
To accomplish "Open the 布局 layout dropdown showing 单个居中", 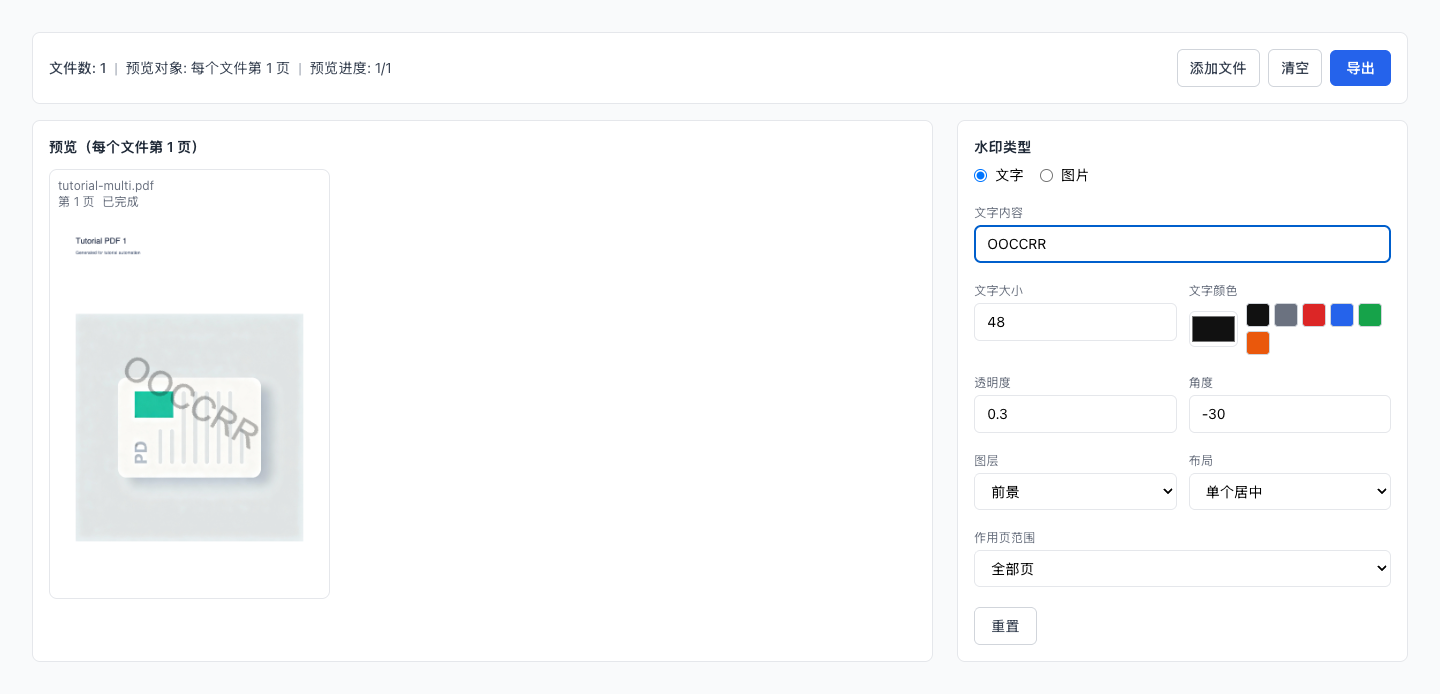I will (x=1289, y=491).
